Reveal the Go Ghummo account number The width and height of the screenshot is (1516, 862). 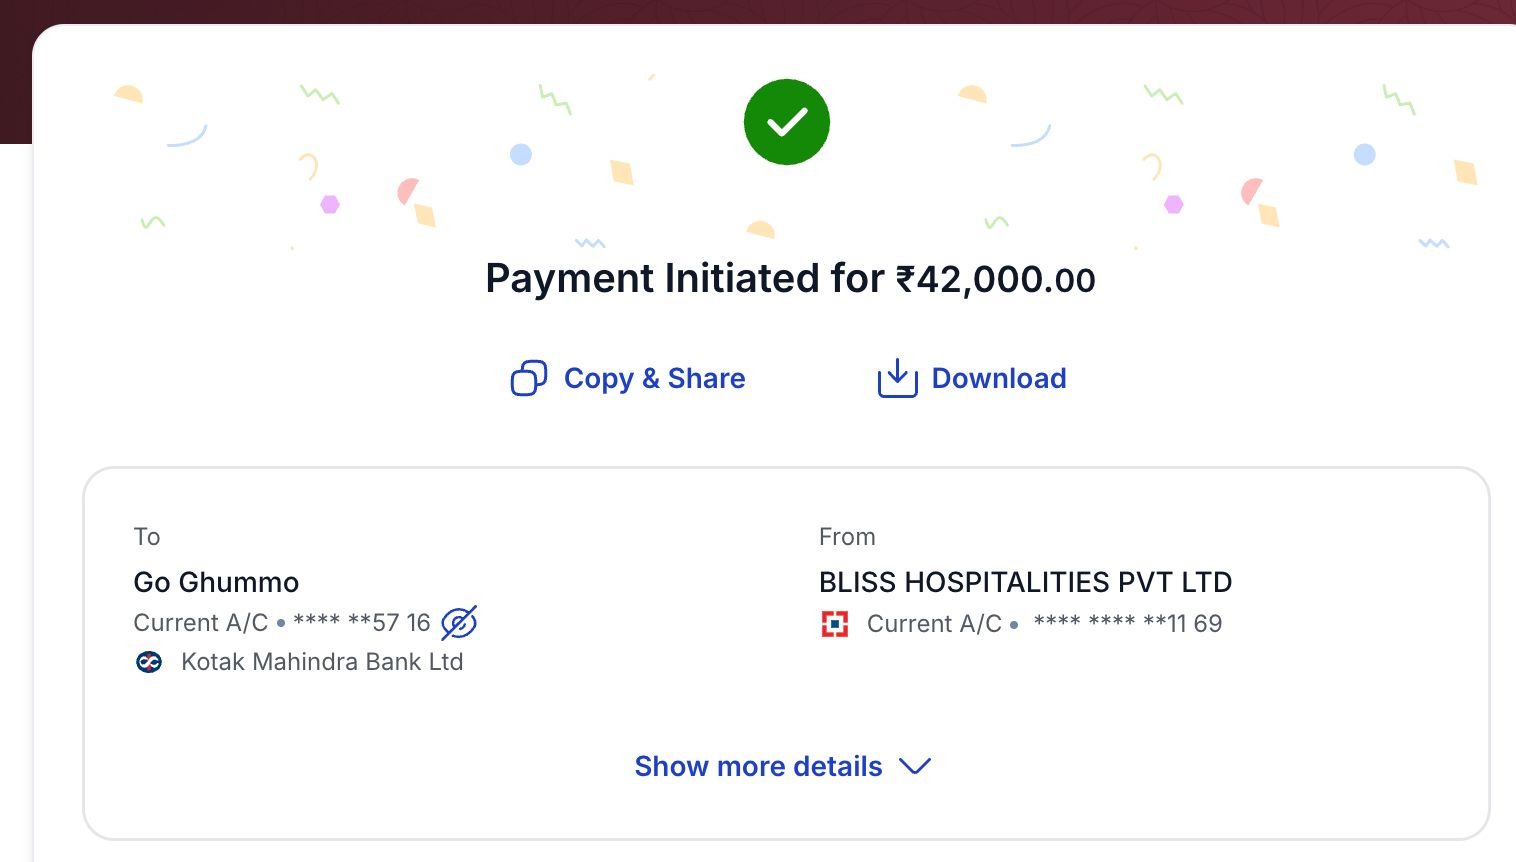point(459,623)
